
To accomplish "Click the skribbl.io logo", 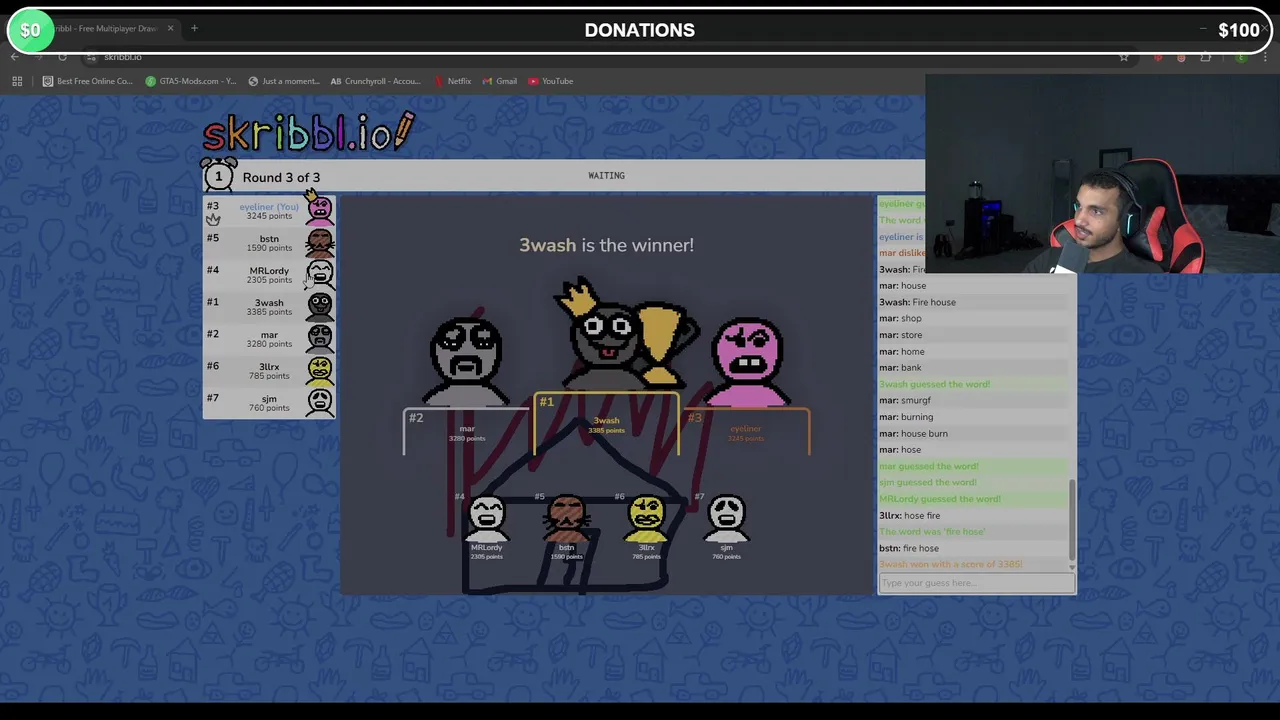I will 308,131.
